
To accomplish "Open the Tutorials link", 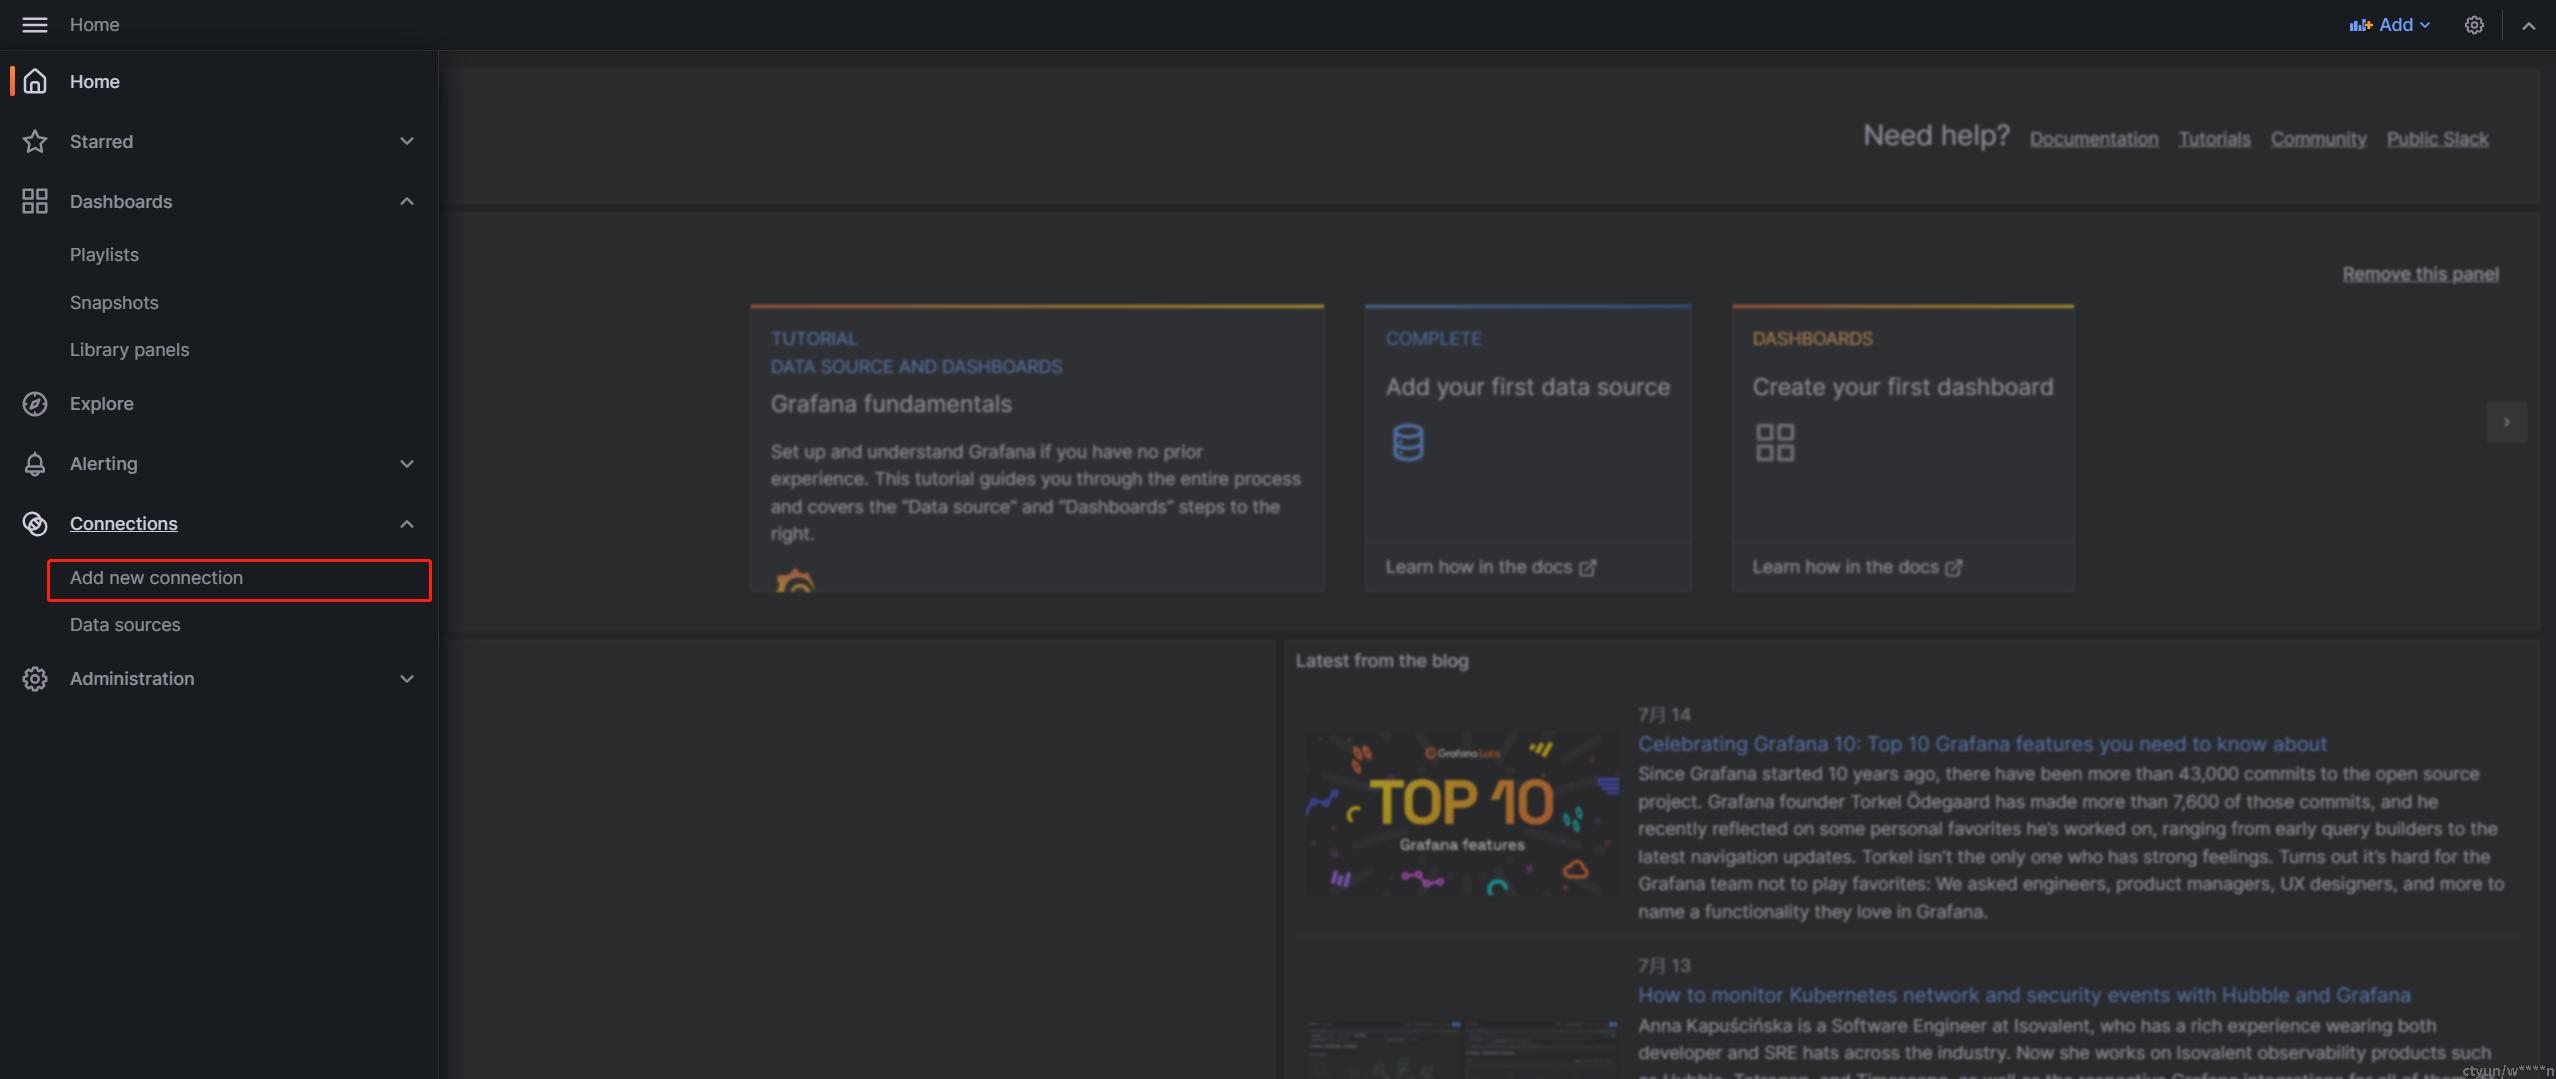I will (2214, 139).
